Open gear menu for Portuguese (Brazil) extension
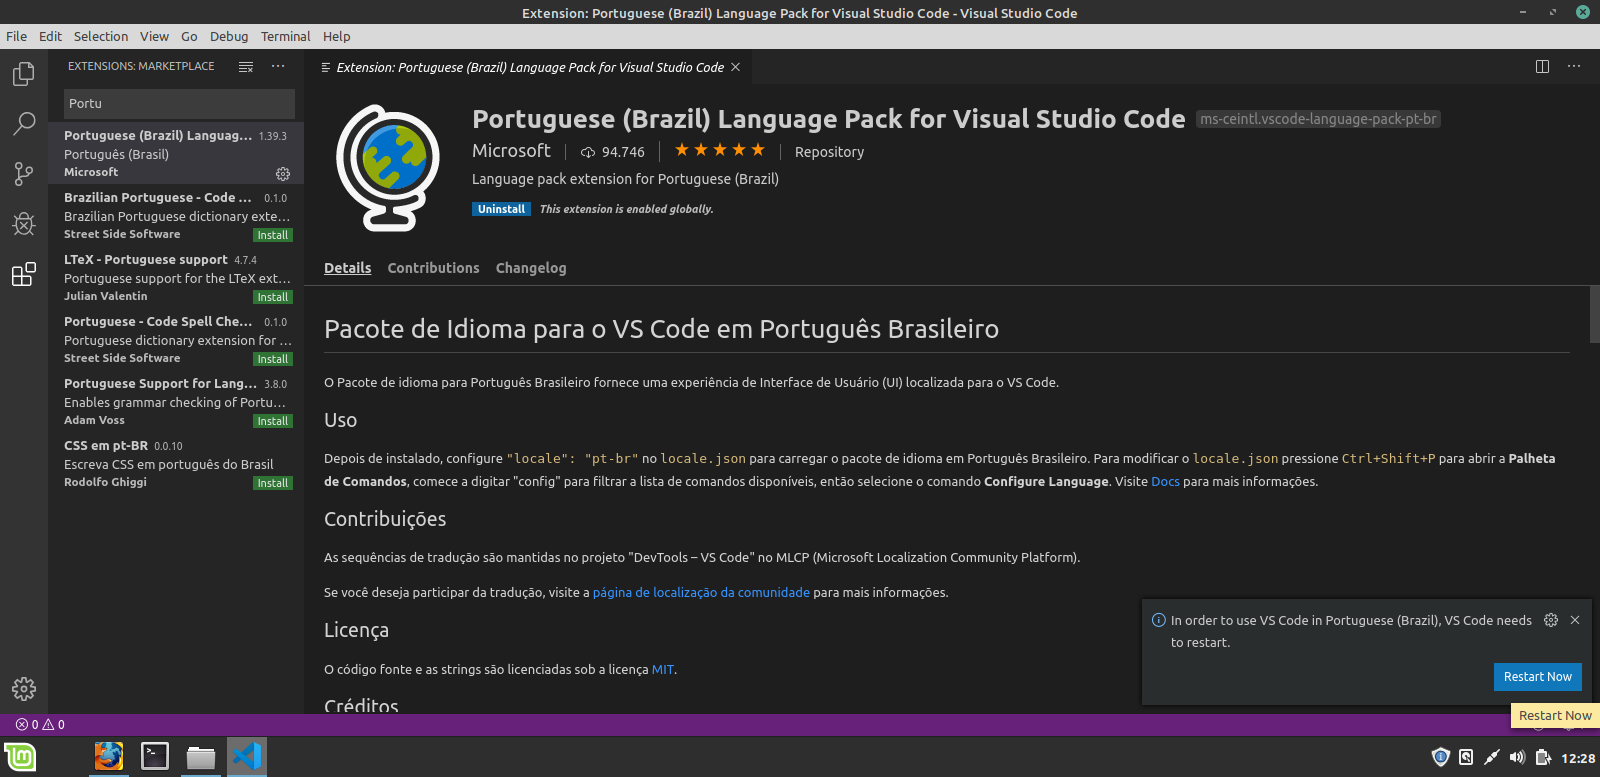The height and width of the screenshot is (777, 1600). (283, 174)
